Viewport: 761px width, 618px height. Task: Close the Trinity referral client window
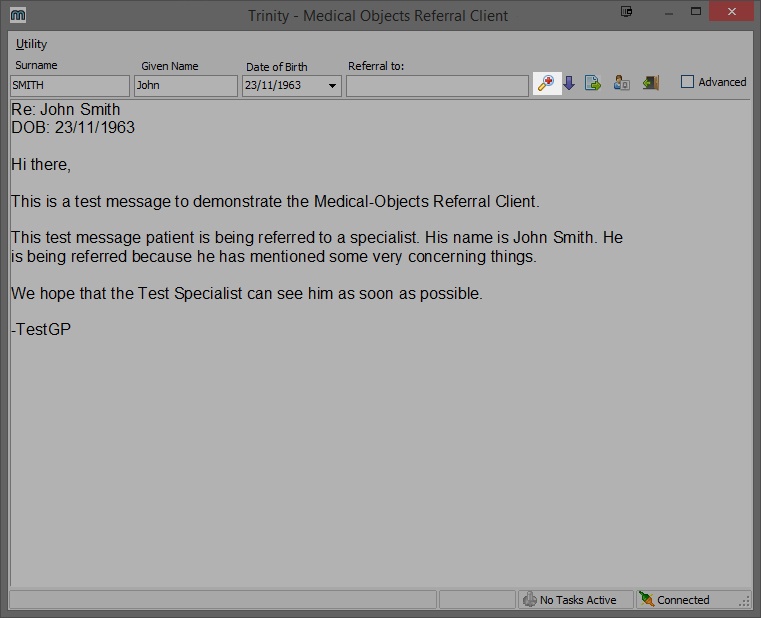tap(732, 11)
